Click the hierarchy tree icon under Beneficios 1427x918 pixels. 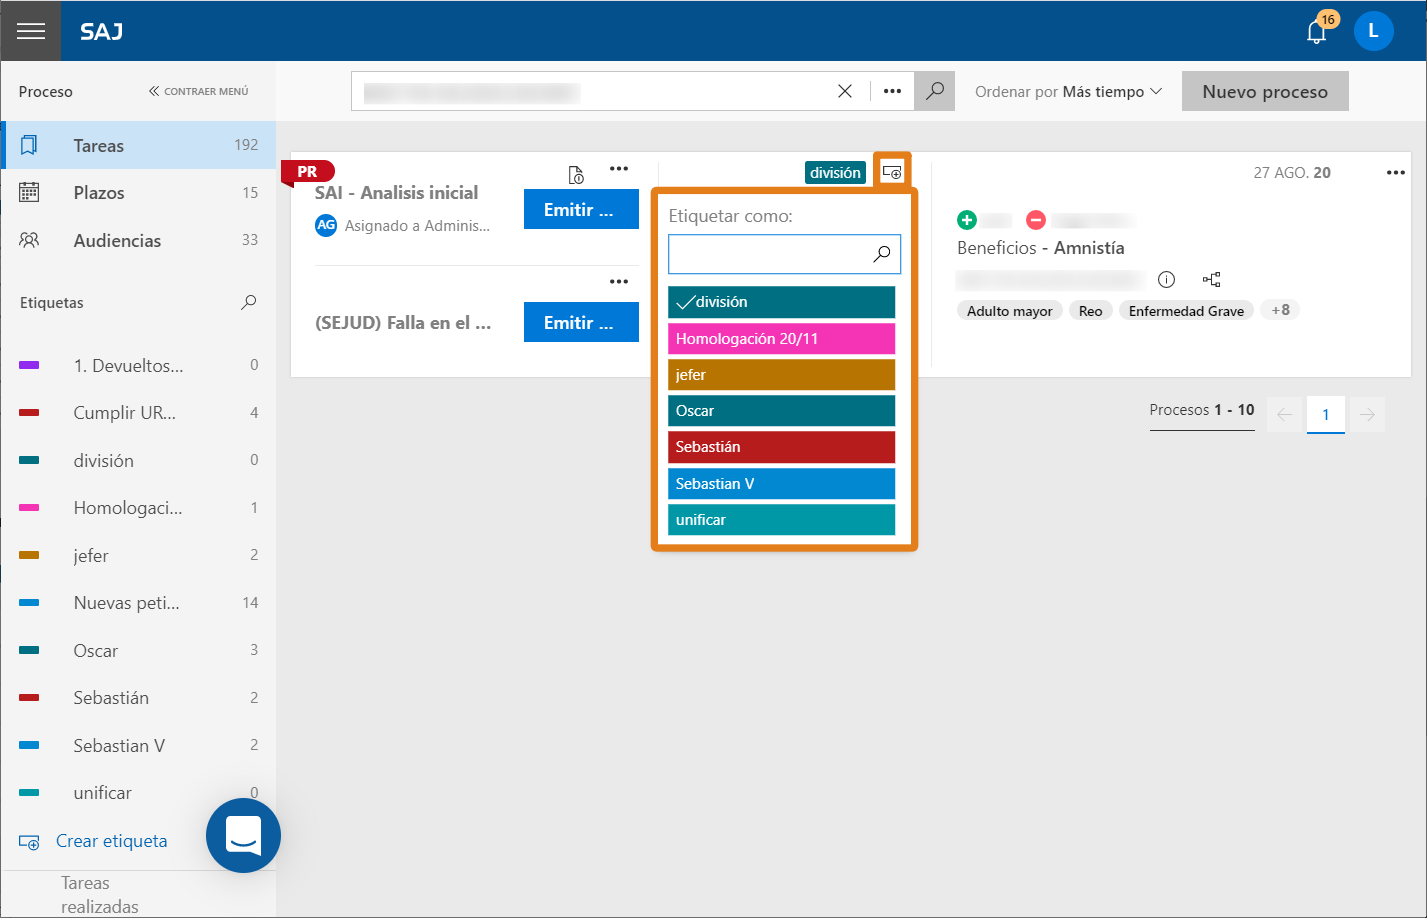click(1211, 280)
